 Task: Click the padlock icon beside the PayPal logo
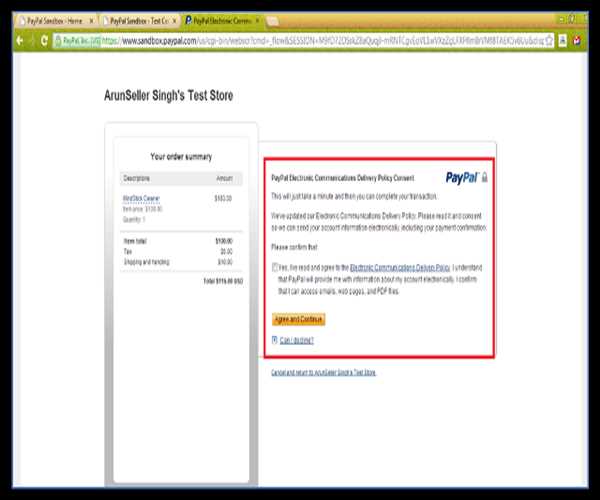485,176
